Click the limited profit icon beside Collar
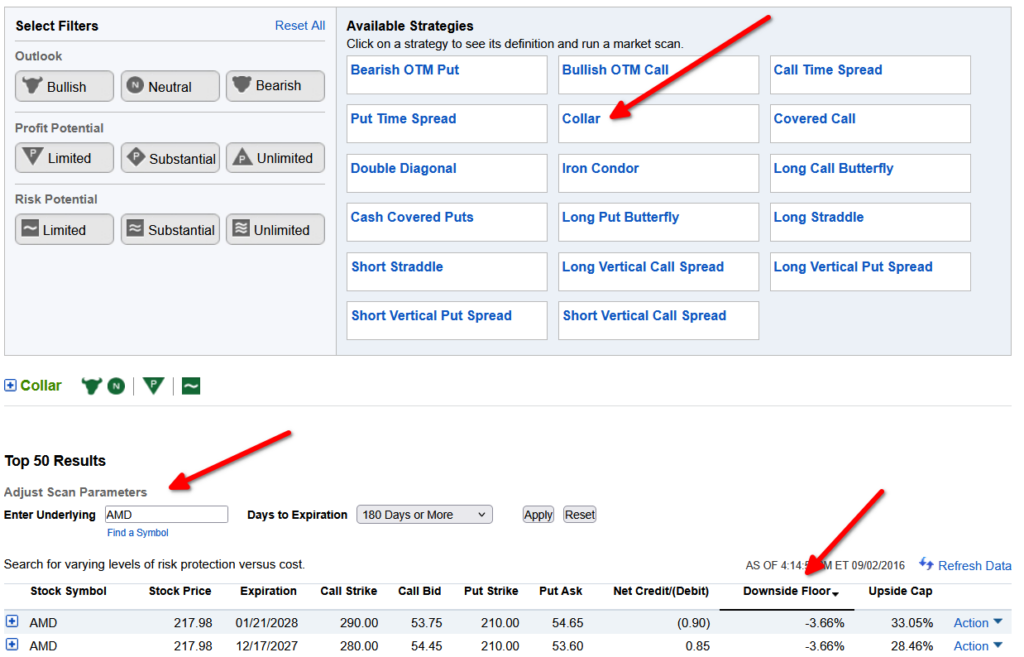The height and width of the screenshot is (657, 1024). coord(152,386)
